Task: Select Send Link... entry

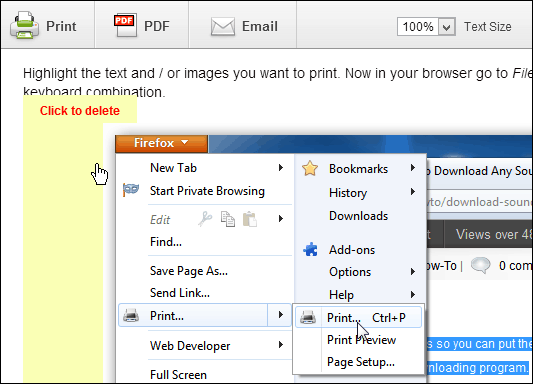Action: tap(180, 293)
